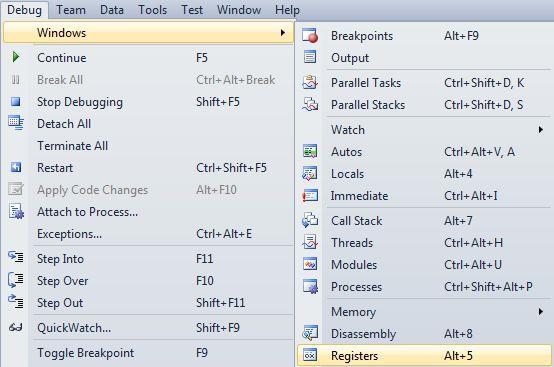Click the Modules window icon
This screenshot has height=367, width=554.
click(x=310, y=265)
